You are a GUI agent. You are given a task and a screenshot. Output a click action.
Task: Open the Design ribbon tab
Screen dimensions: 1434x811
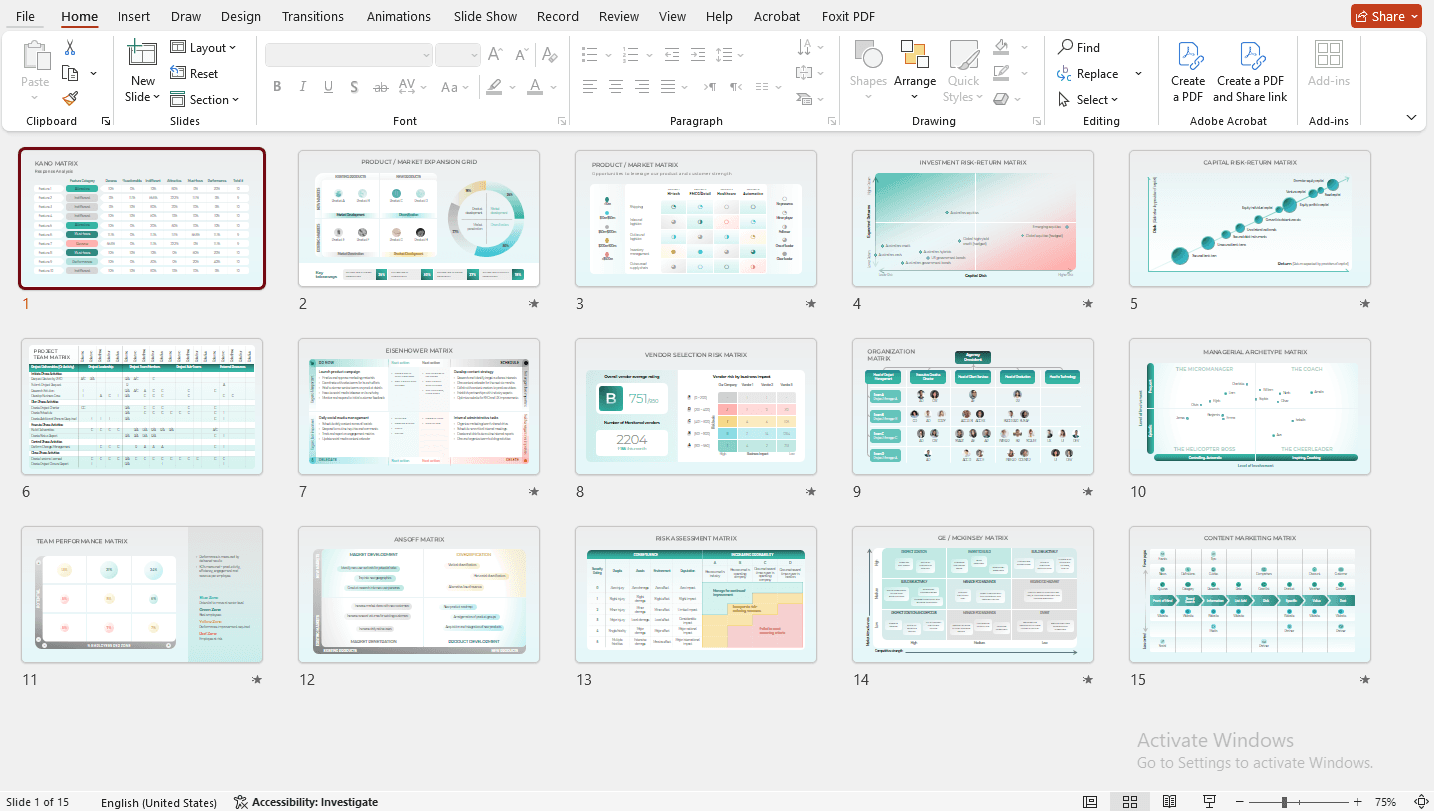click(x=241, y=16)
